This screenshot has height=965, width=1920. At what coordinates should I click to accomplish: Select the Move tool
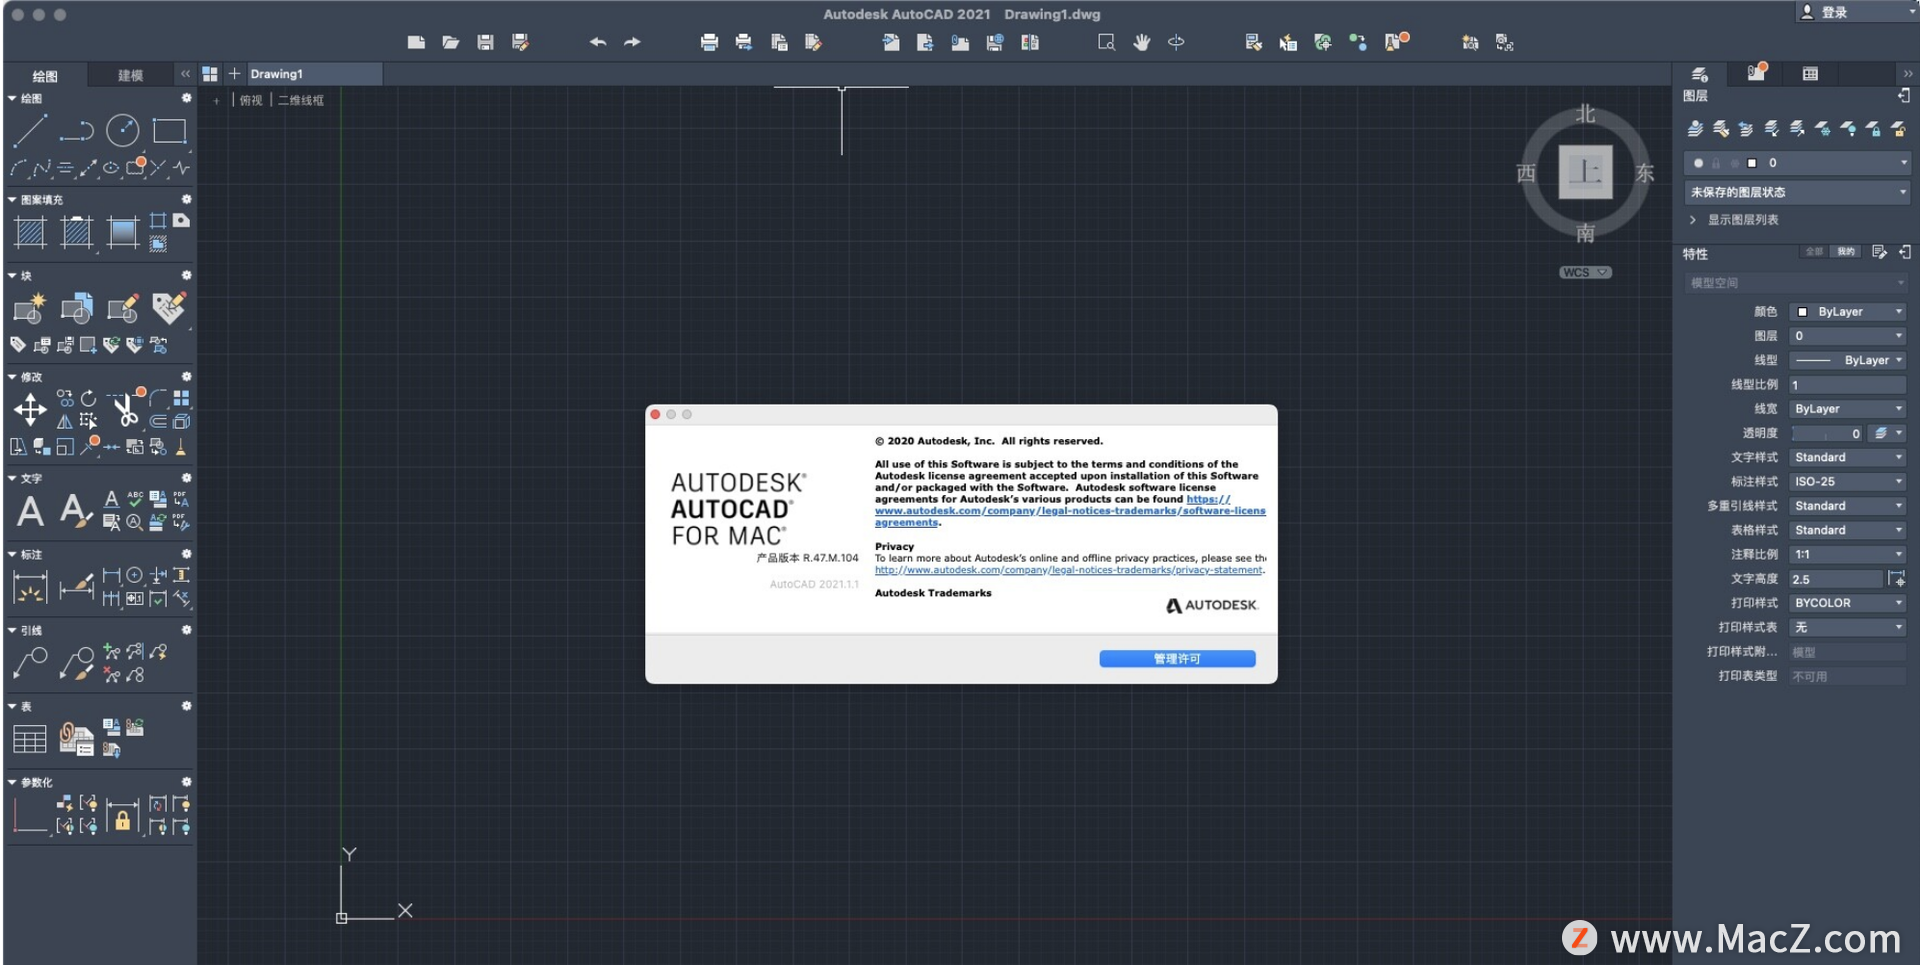[x=30, y=409]
